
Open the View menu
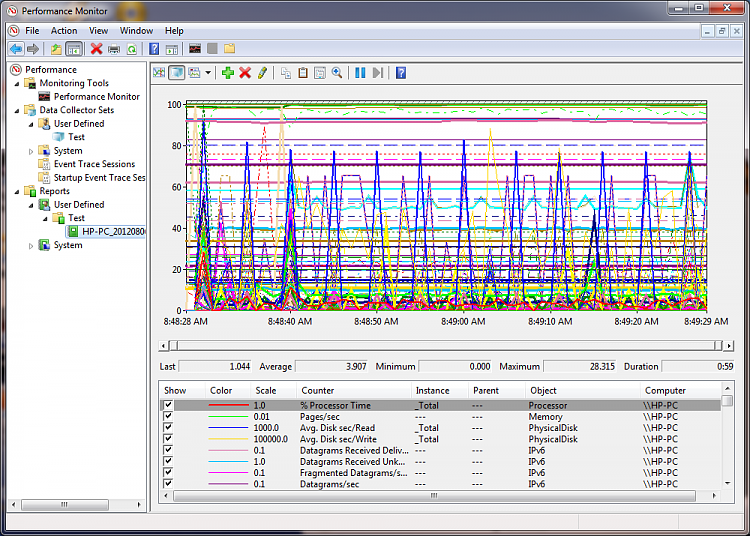click(98, 31)
